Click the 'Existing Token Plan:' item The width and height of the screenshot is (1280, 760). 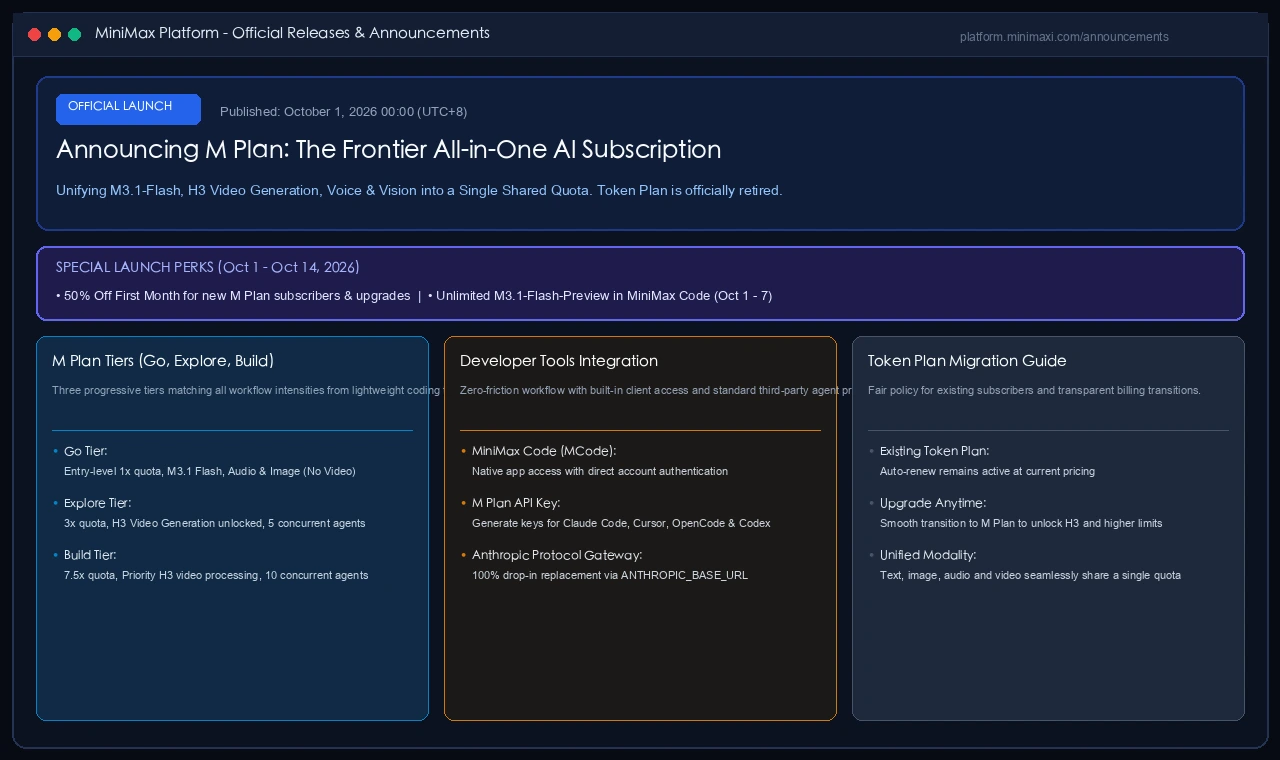(934, 451)
